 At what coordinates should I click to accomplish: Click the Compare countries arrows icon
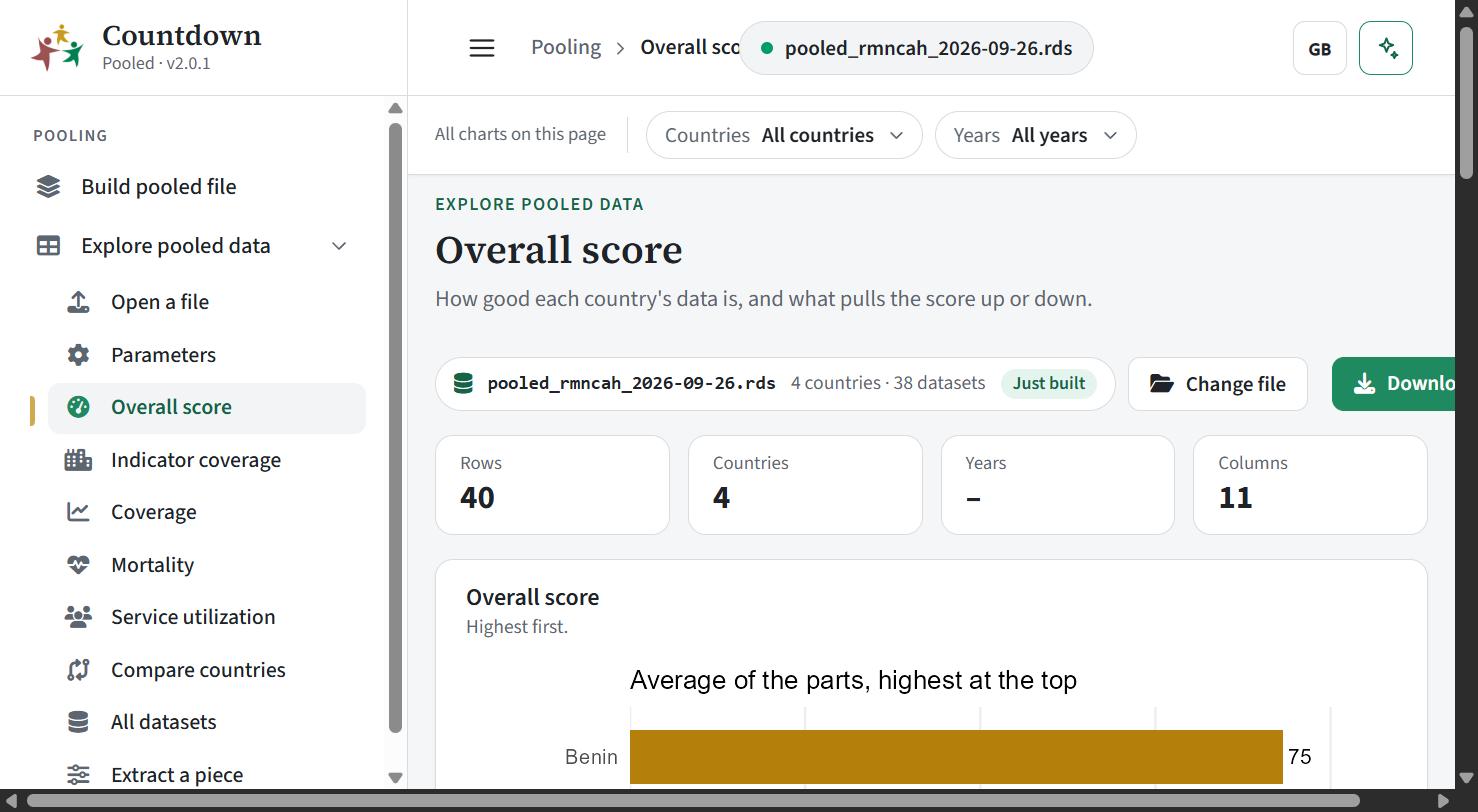pos(78,670)
